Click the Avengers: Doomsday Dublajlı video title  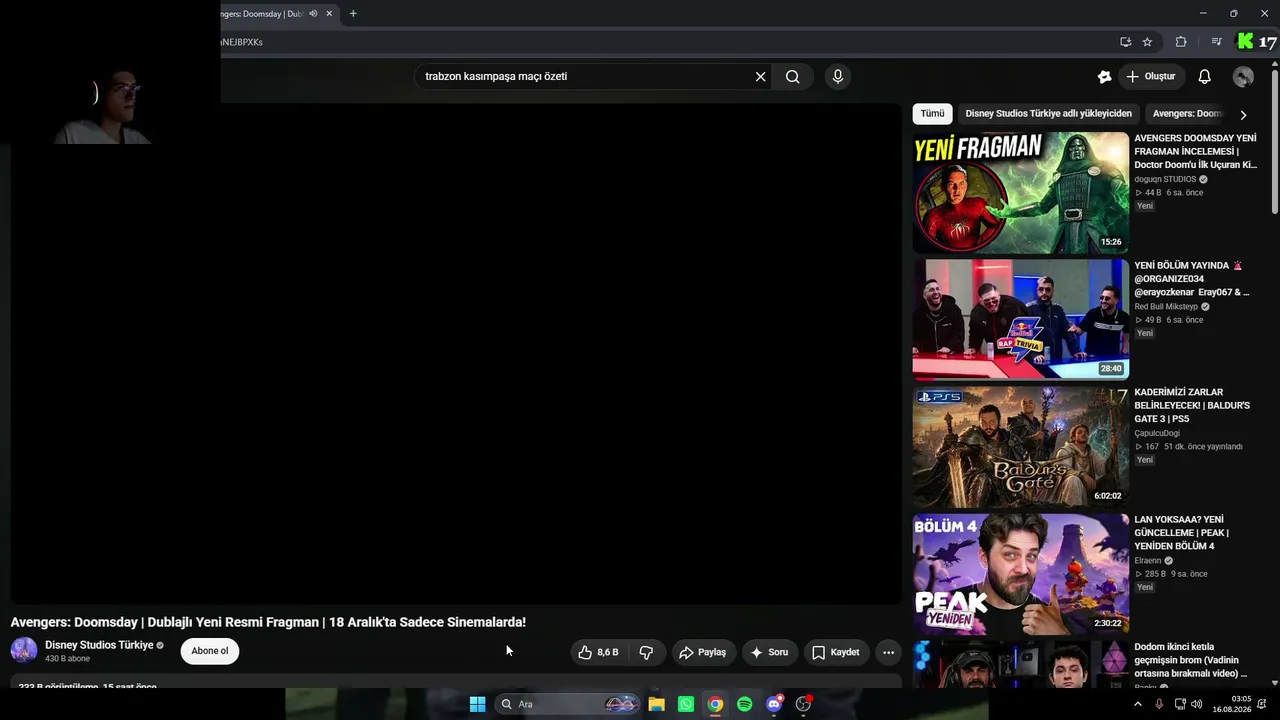click(268, 622)
